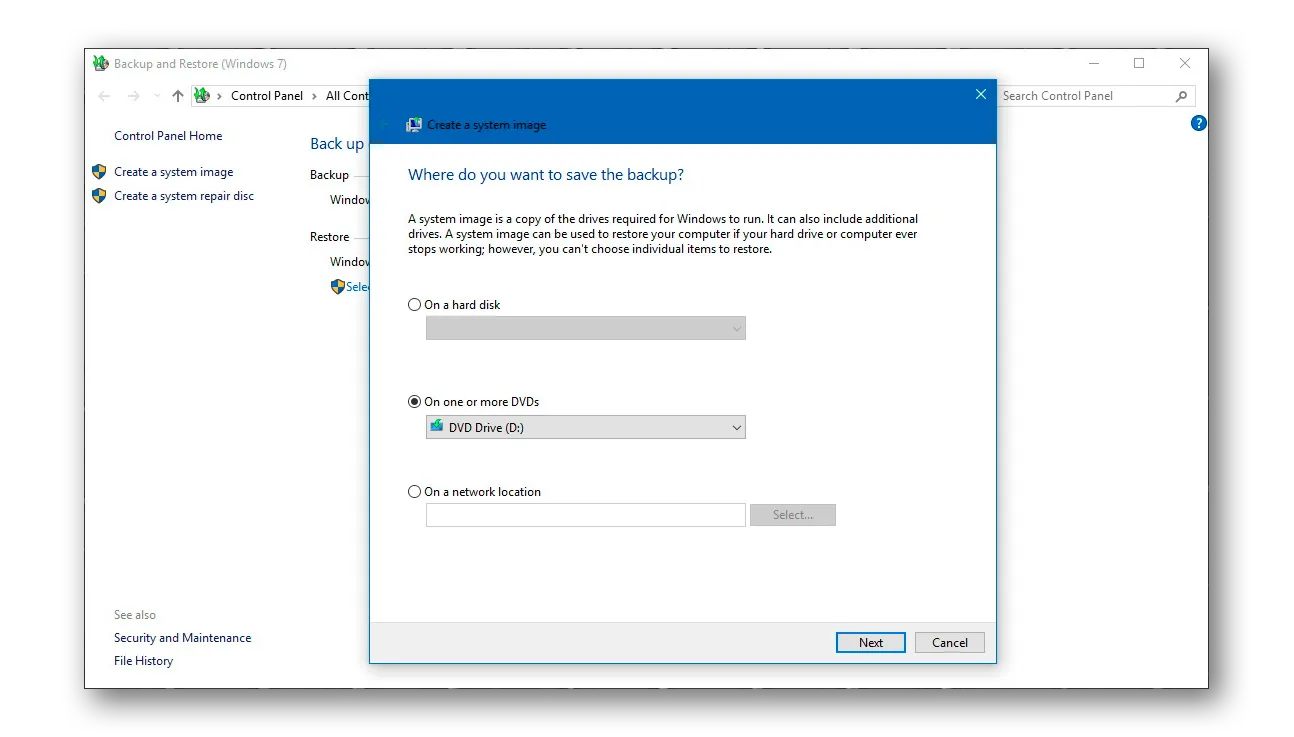Screen dimensions: 1294x737
Task: Click the Control Panel address bar icon
Action: tap(202, 96)
